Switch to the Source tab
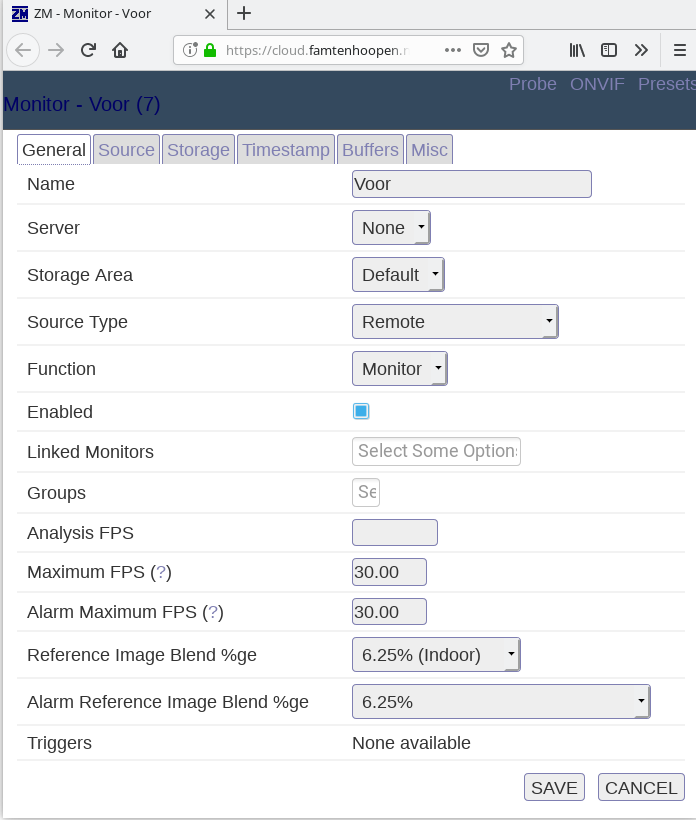696x820 pixels. pyautogui.click(x=126, y=150)
